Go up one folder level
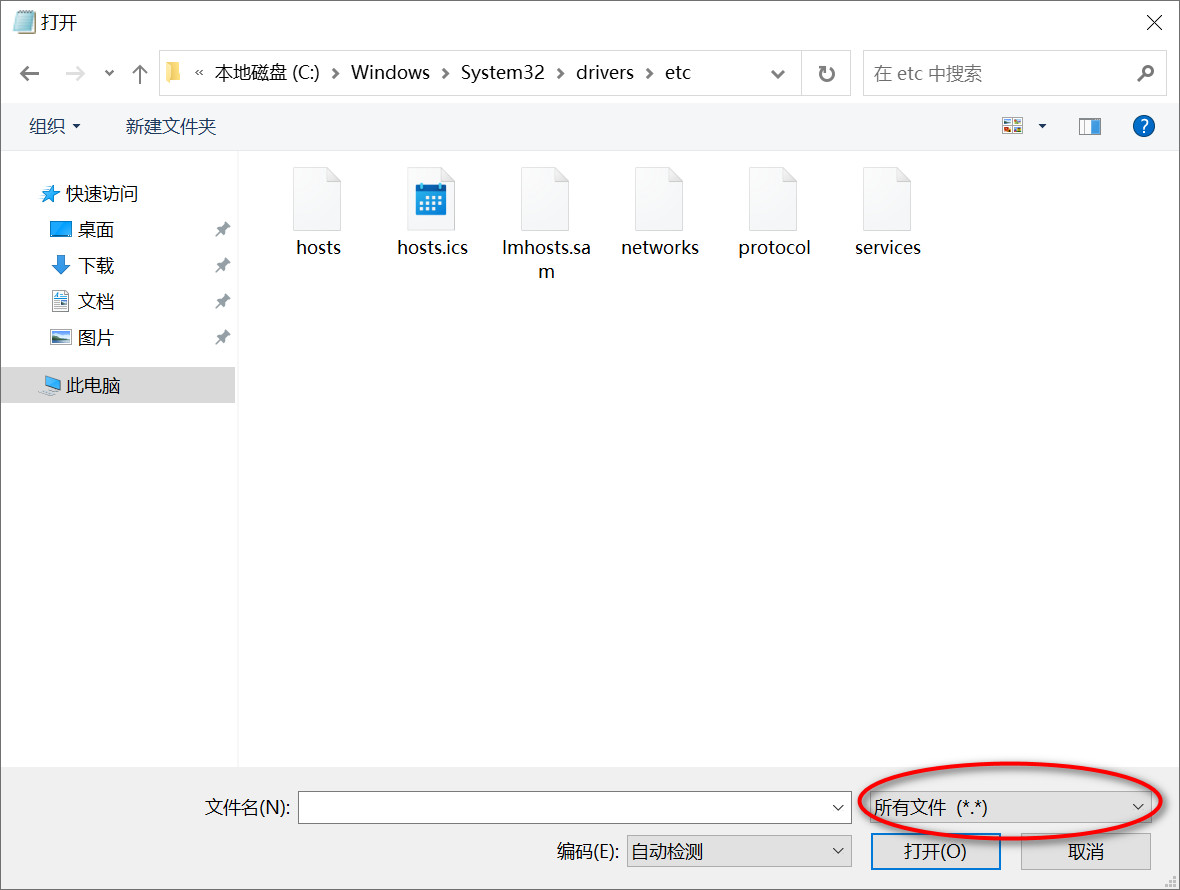Viewport: 1180px width, 890px height. point(139,74)
